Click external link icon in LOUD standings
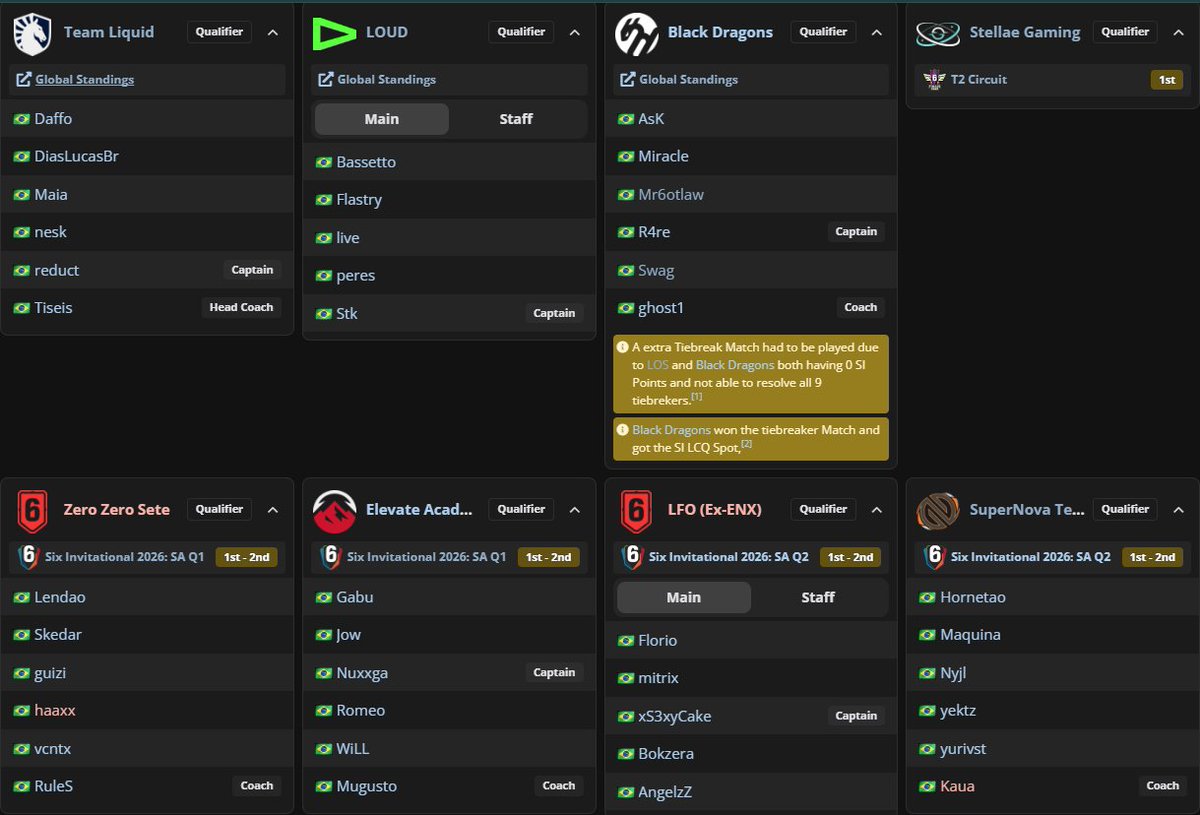The height and width of the screenshot is (815, 1200). [x=326, y=80]
